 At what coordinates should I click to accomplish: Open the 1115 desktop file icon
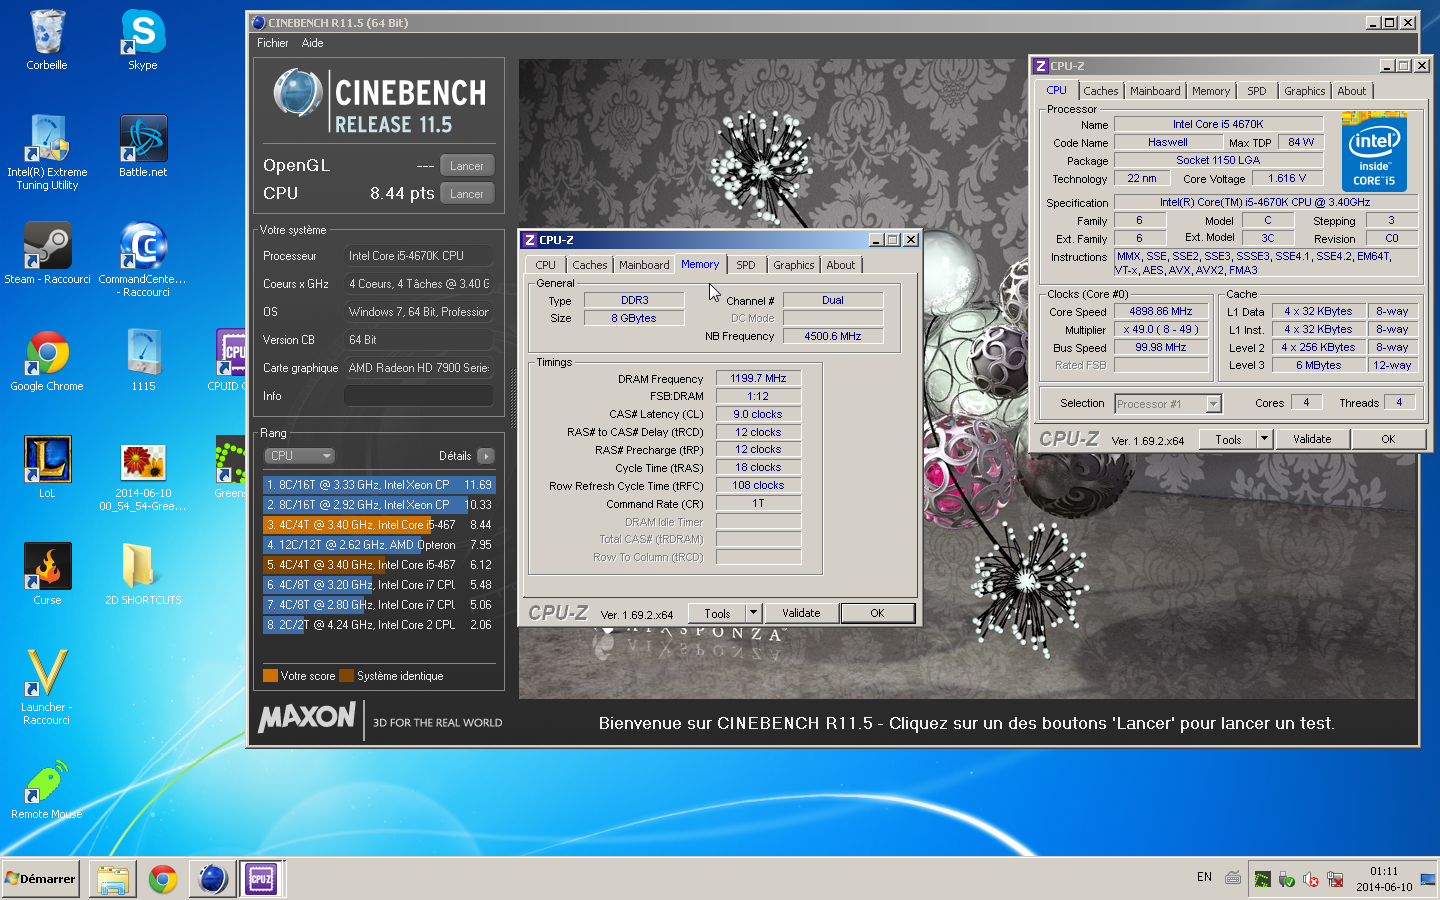(x=143, y=360)
